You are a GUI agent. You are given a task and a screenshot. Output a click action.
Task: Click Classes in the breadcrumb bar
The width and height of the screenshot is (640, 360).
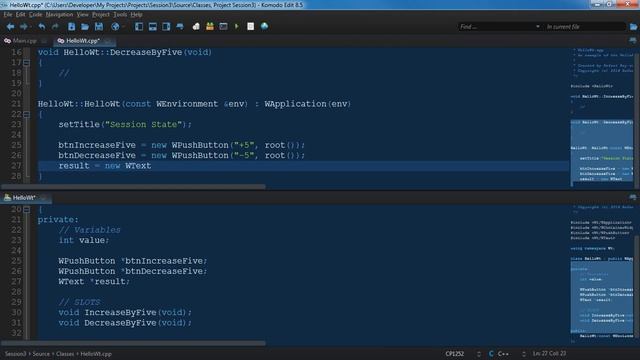point(65,354)
